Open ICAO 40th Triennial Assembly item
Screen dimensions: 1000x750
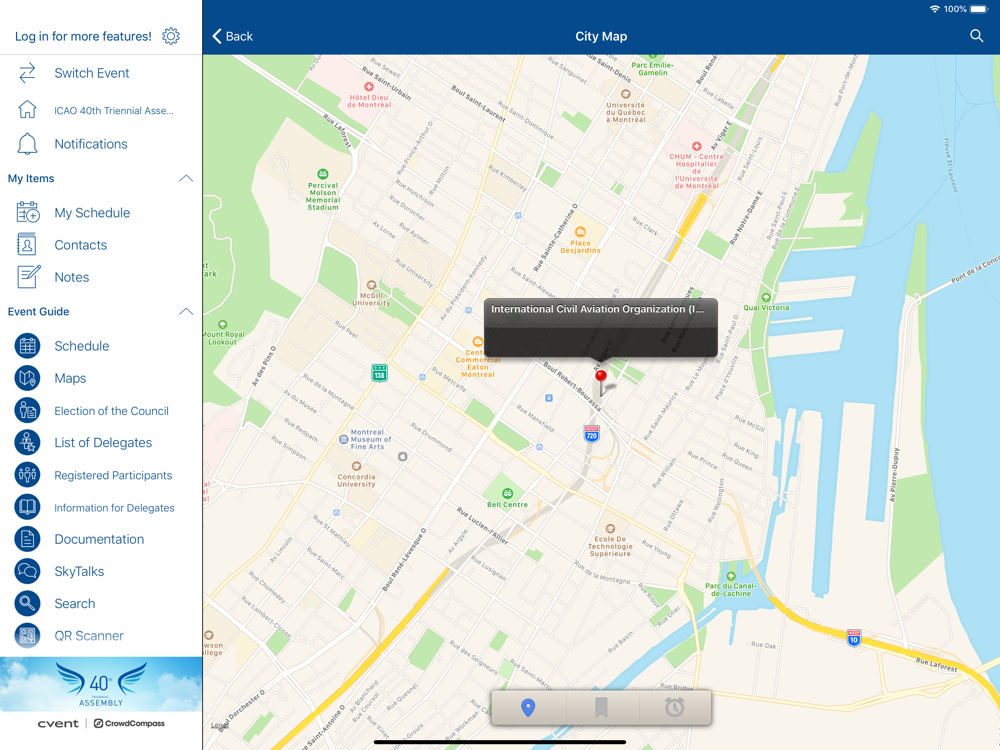pyautogui.click(x=114, y=110)
